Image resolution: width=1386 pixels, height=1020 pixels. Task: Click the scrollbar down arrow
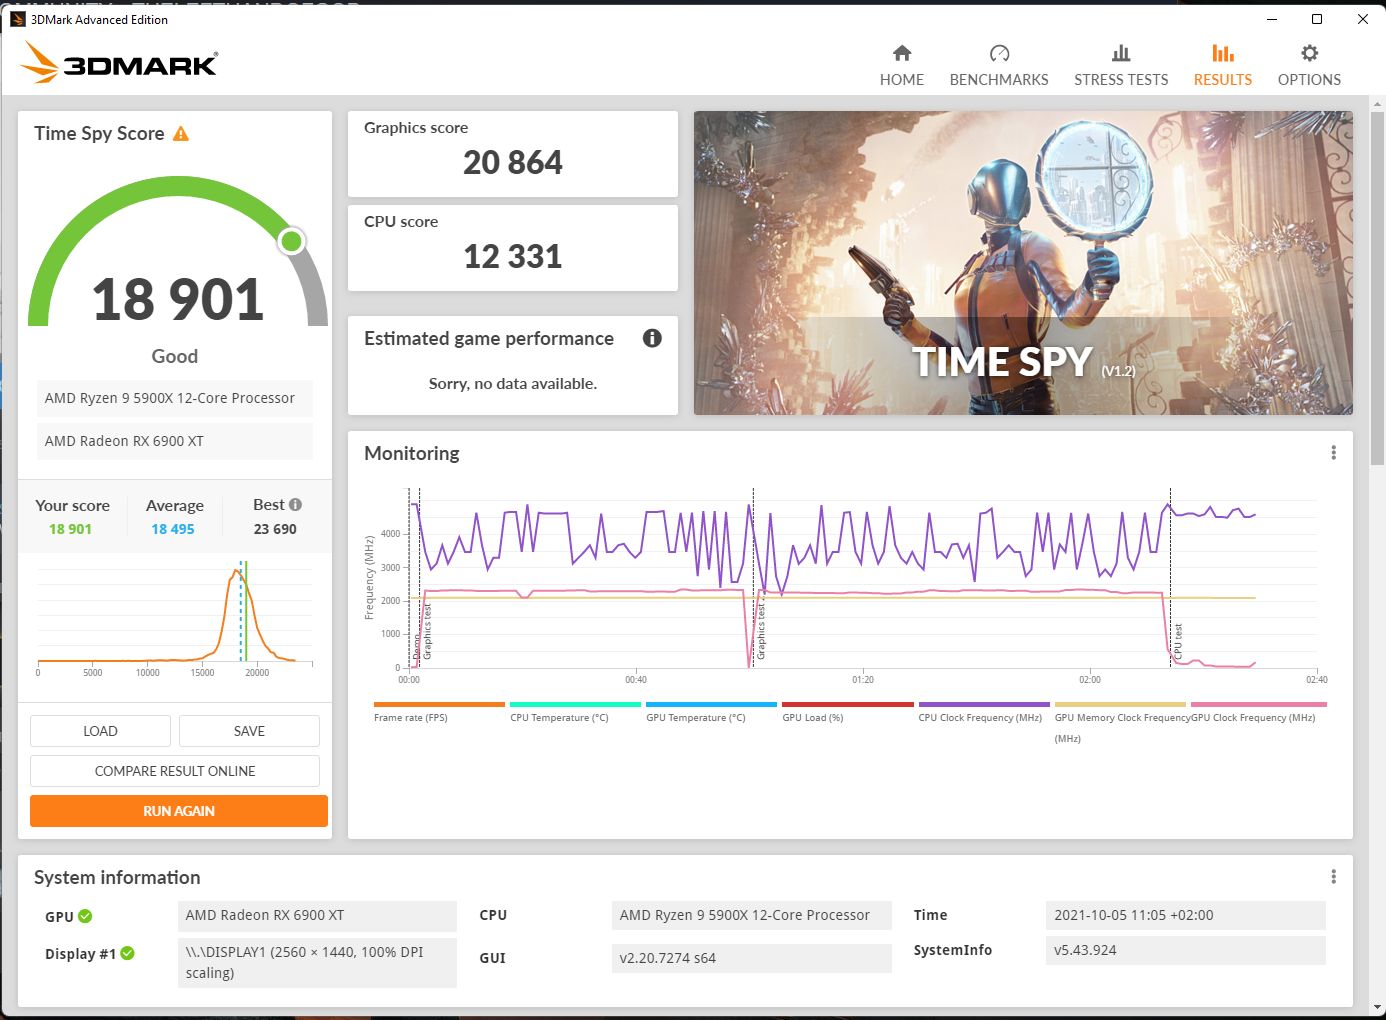point(1378,1006)
